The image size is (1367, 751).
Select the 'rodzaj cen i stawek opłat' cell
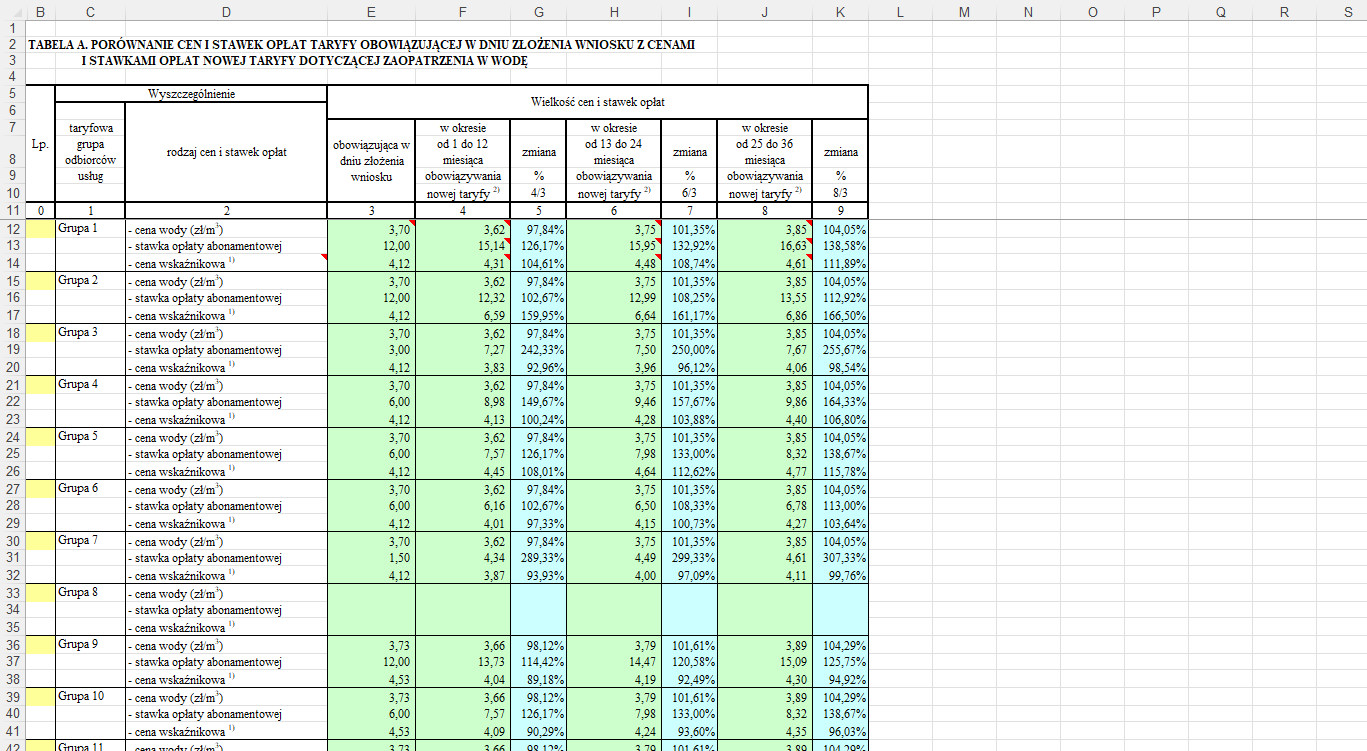coord(226,153)
